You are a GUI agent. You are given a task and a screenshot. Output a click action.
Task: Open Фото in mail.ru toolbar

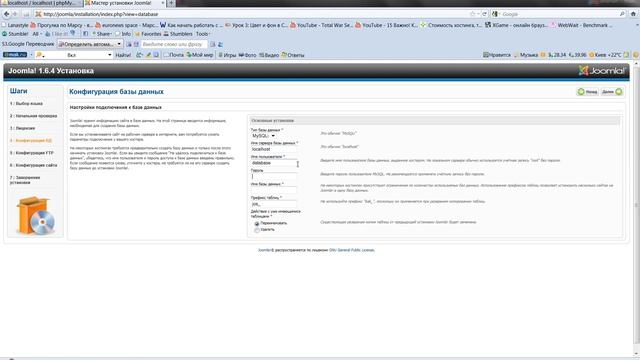[247, 55]
